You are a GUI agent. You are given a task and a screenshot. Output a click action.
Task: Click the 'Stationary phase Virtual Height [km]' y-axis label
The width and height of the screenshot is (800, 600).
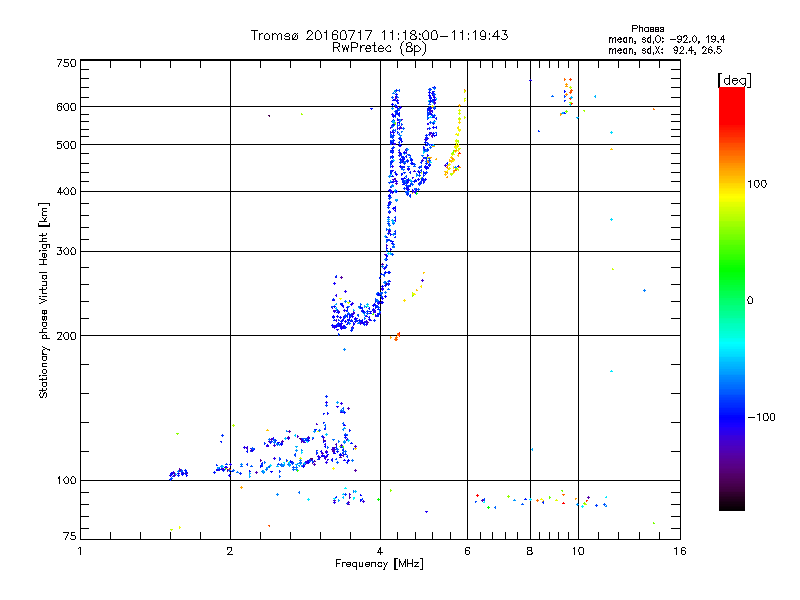click(43, 300)
